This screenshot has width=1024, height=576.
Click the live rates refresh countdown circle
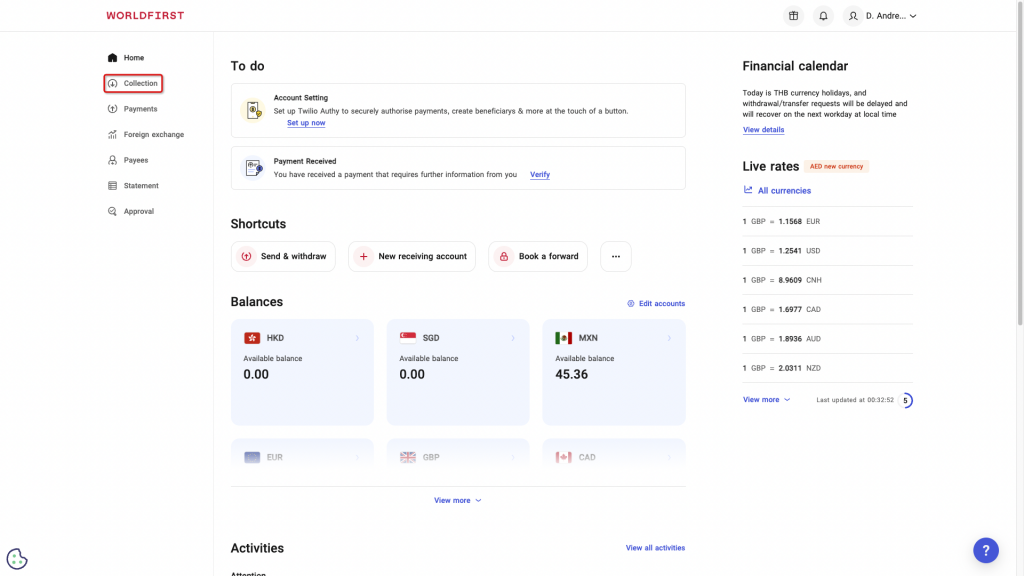point(906,400)
